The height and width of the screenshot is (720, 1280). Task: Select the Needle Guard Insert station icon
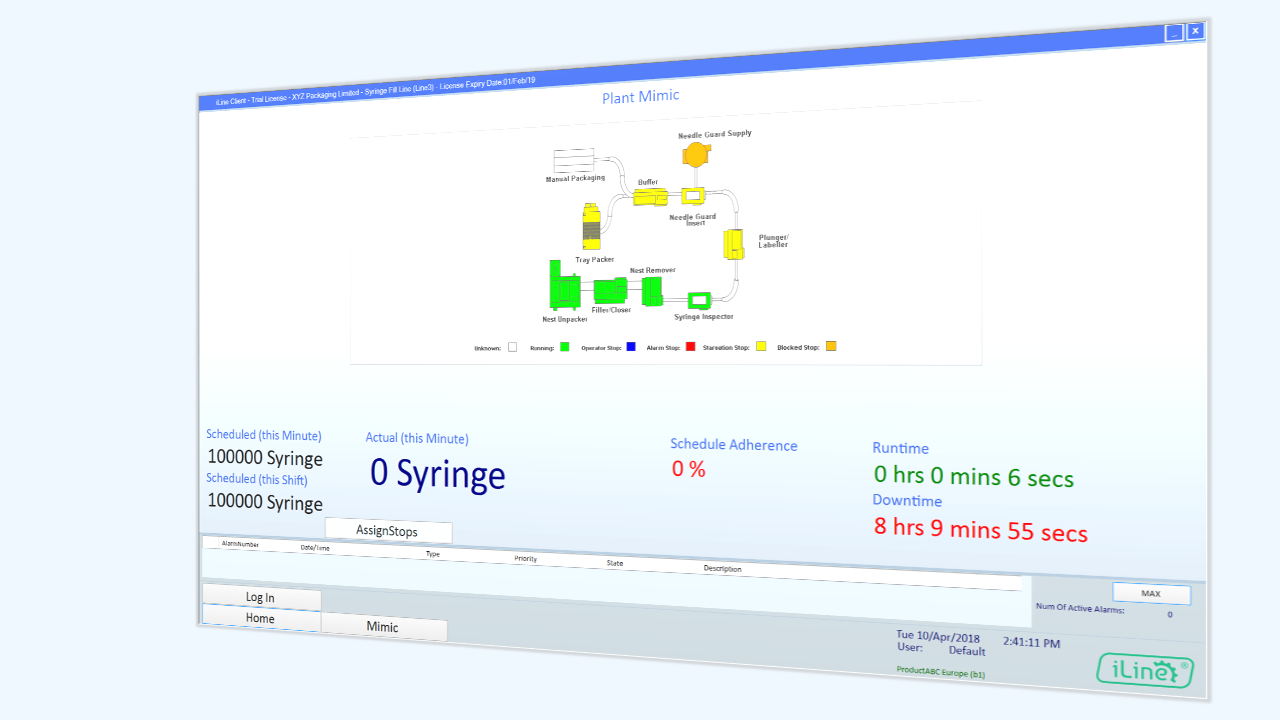point(693,196)
